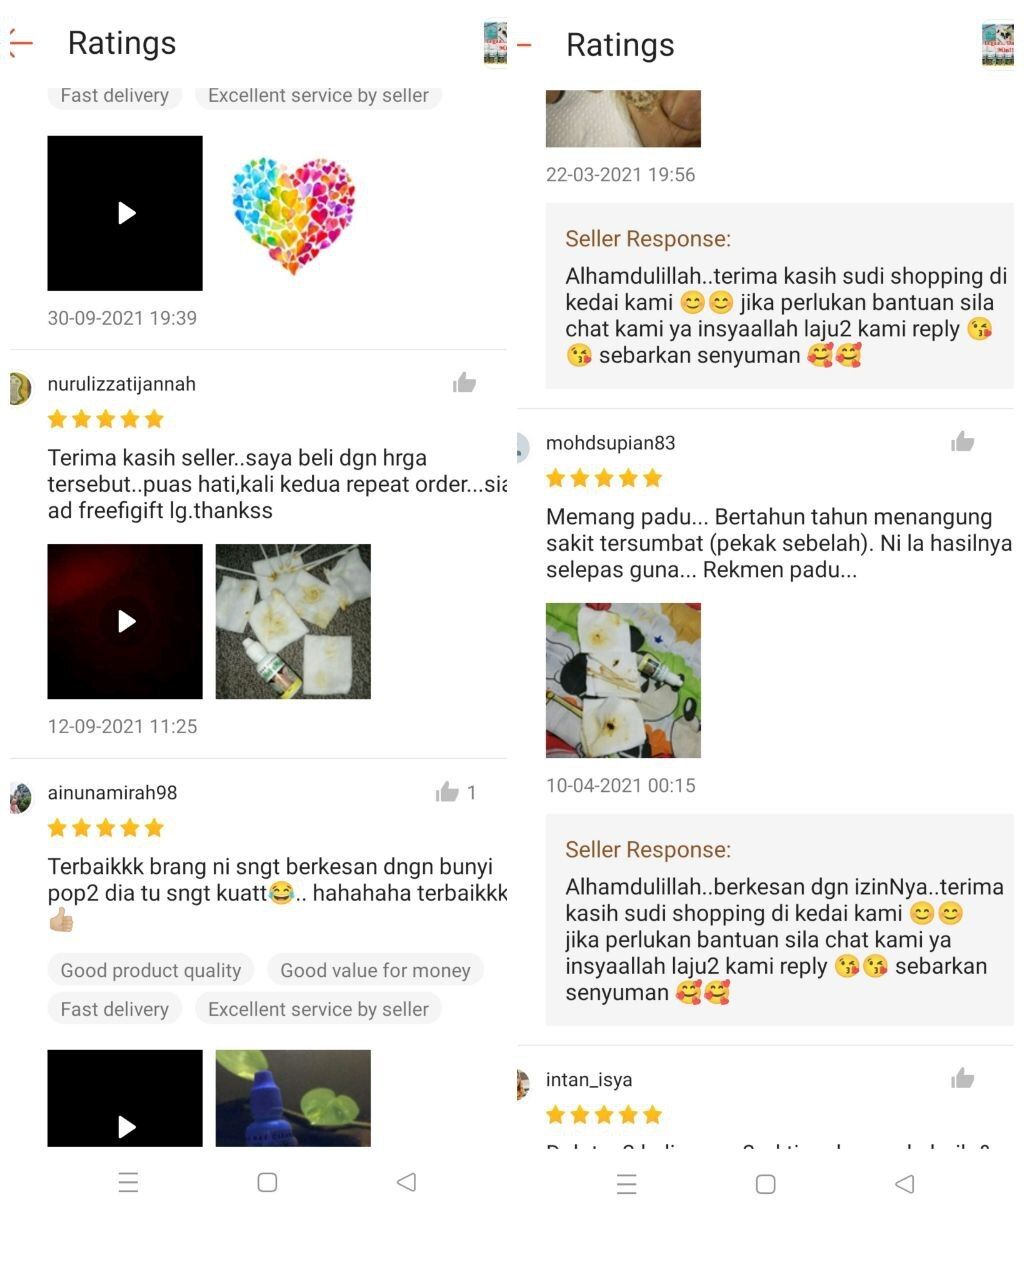The image size is (1024, 1280).
Task: Open the rainbow heart review image
Action: (x=293, y=213)
